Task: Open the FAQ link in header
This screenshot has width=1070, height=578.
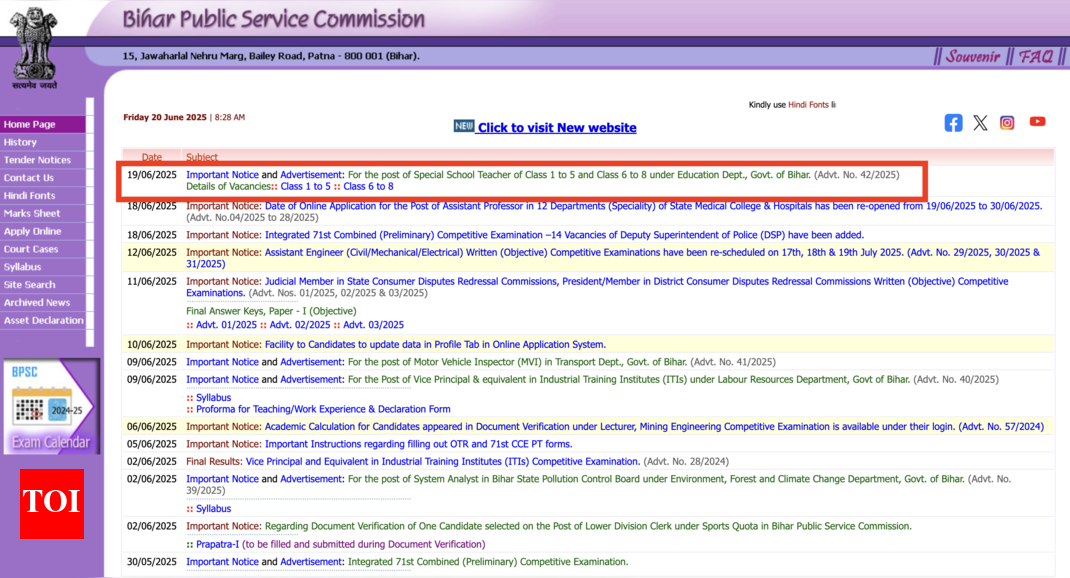Action: pos(1036,56)
